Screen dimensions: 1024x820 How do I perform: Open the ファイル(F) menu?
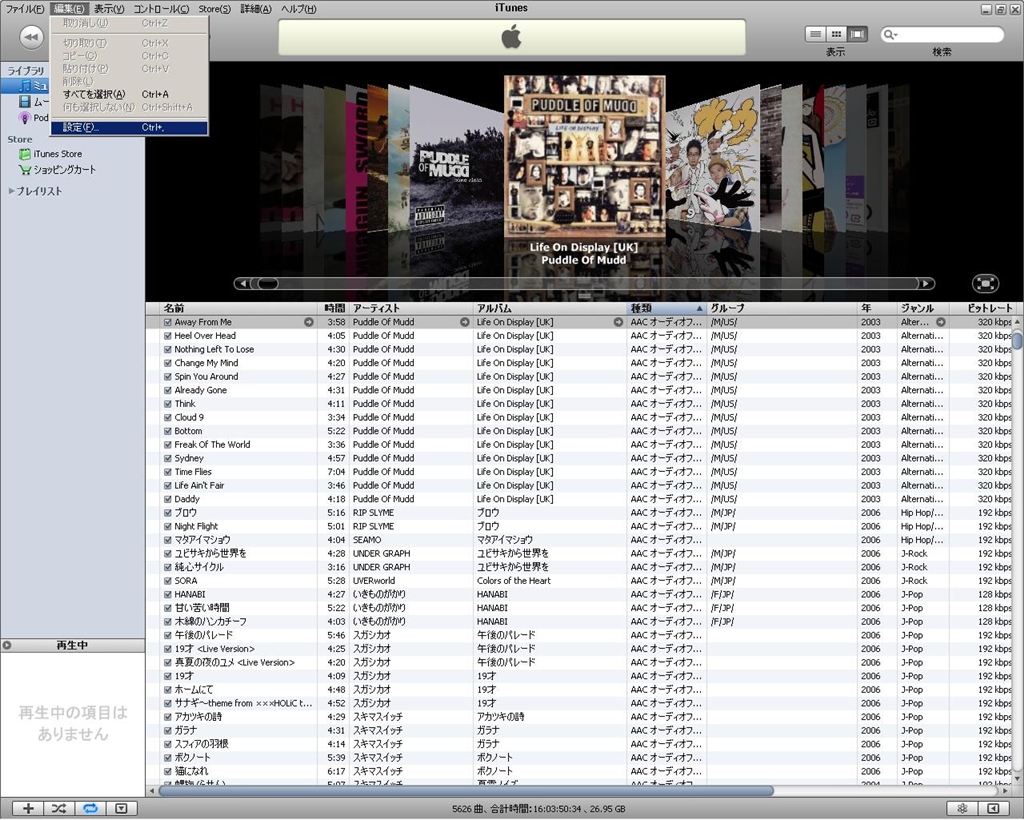pos(25,8)
